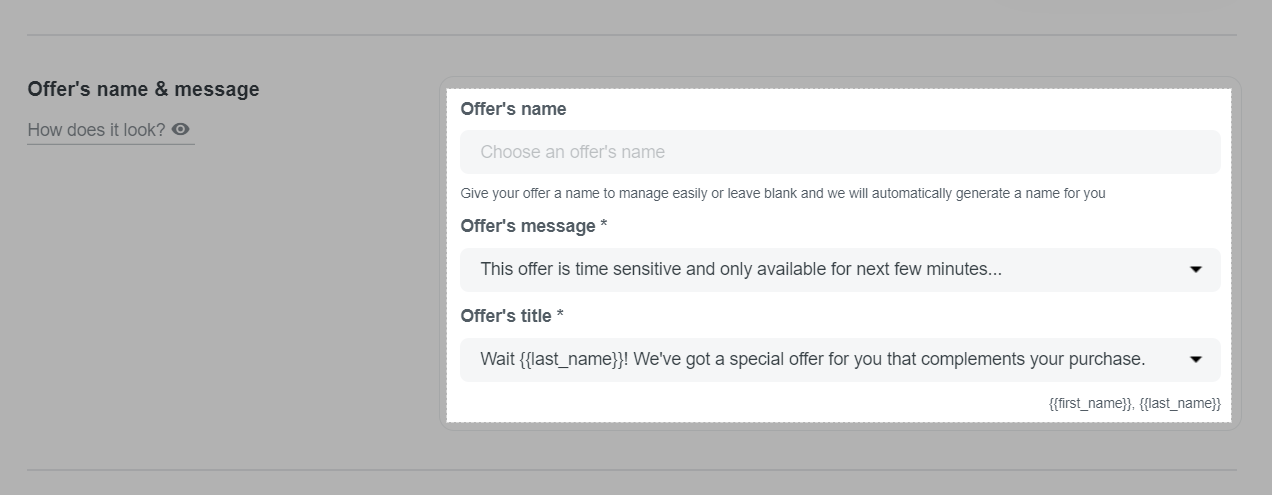Screen dimensions: 1272x495
Task: Click the helper text about auto-generated offer names
Action: pyautogui.click(x=782, y=193)
